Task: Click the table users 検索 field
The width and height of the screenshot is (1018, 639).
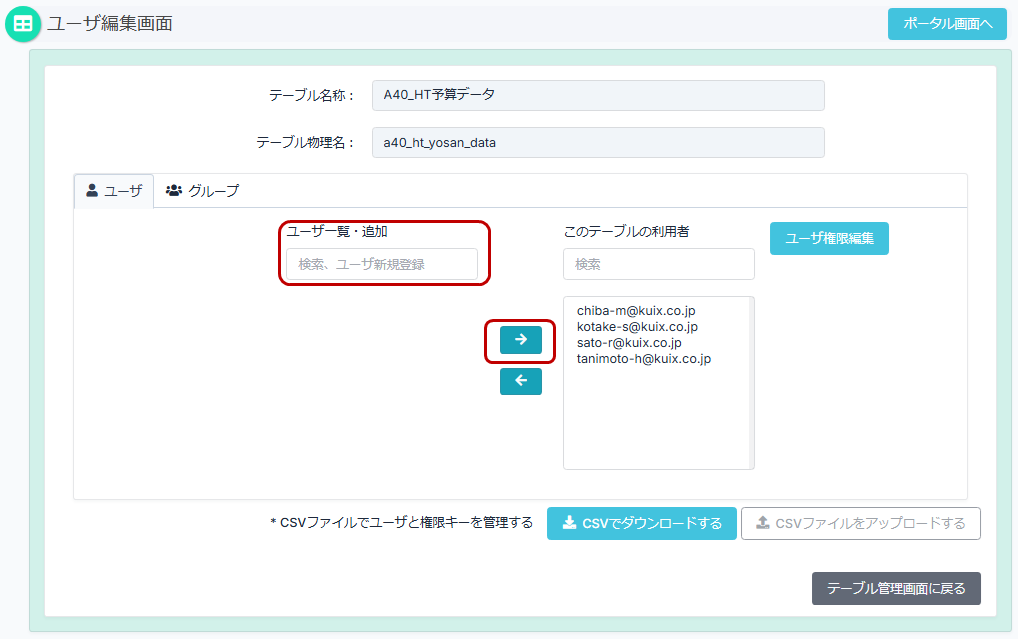Action: pos(658,264)
